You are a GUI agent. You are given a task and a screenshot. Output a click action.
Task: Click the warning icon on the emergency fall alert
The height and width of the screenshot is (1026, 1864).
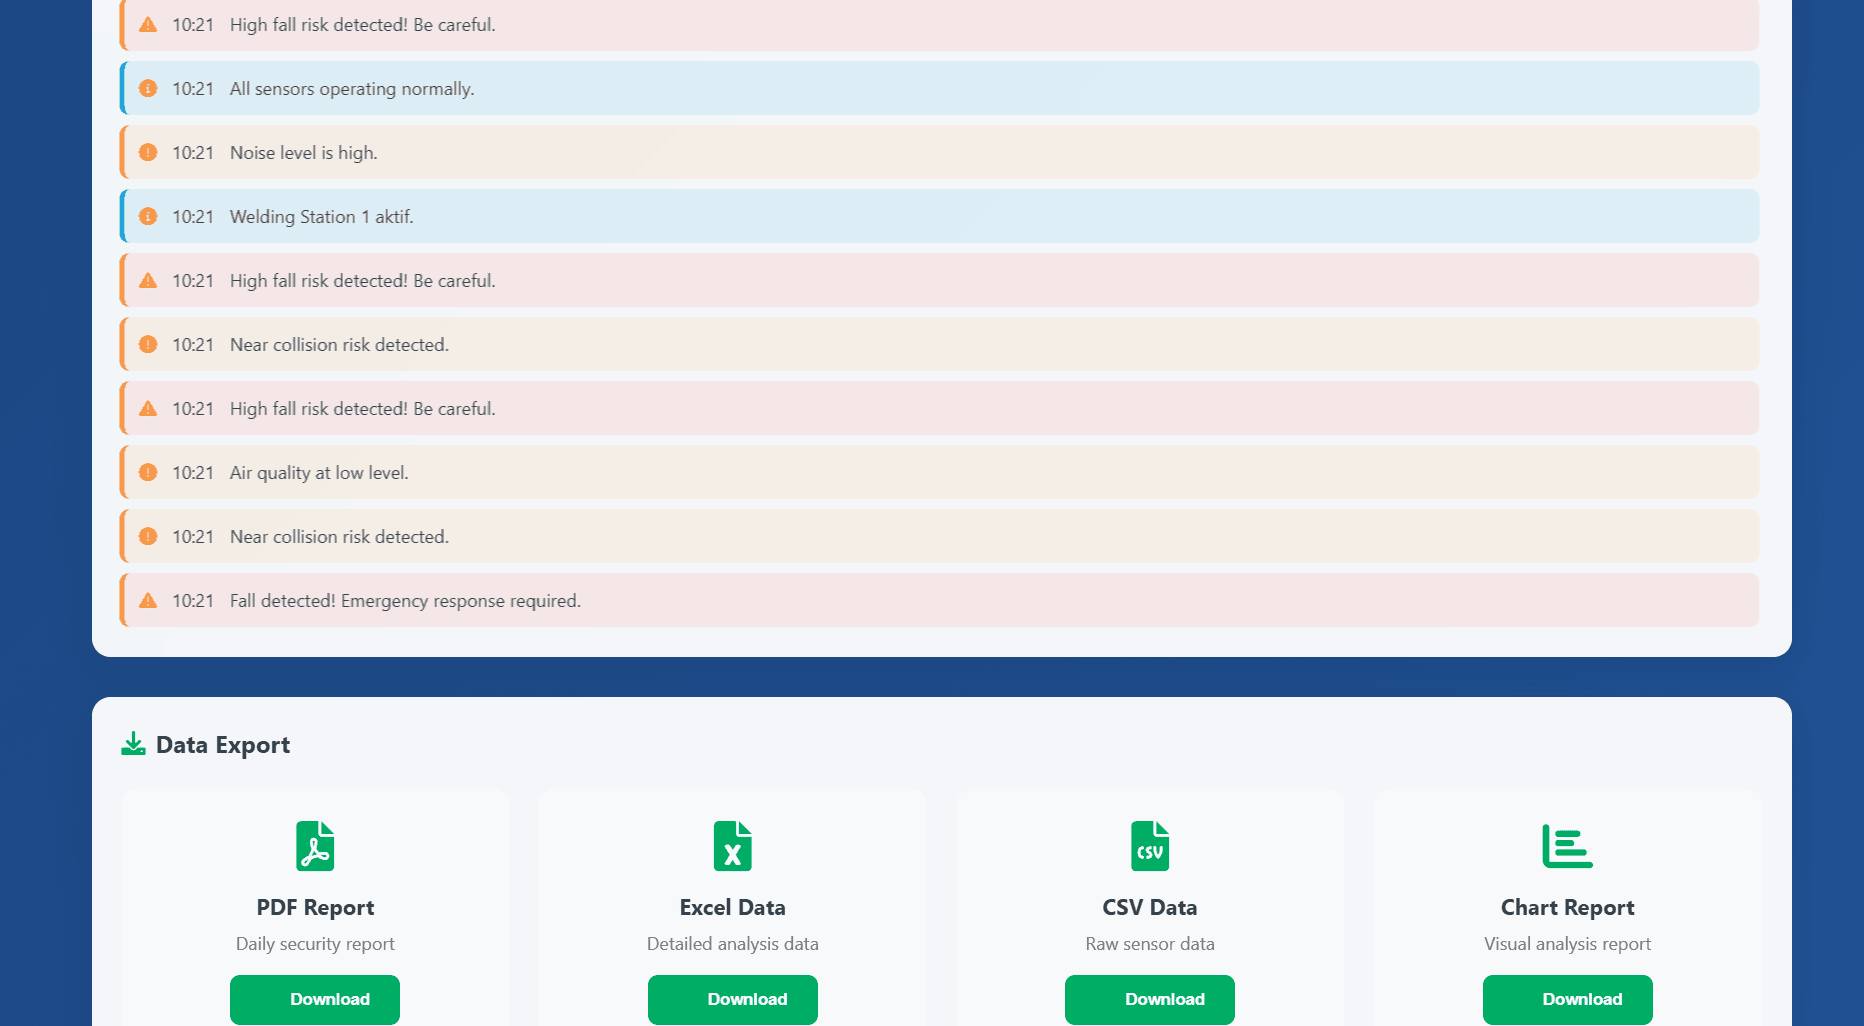pos(147,600)
